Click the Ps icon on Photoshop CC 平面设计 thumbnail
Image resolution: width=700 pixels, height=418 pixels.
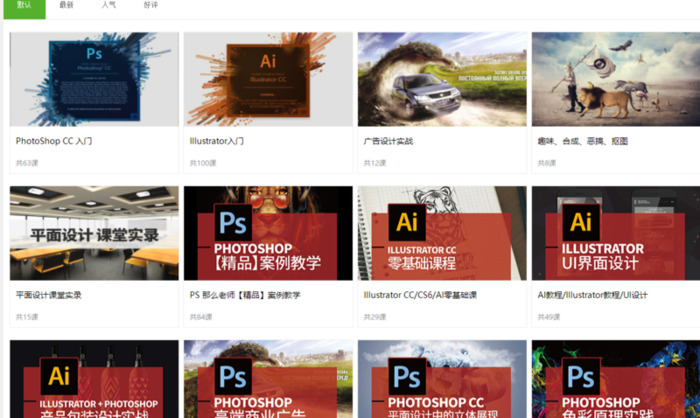(407, 377)
